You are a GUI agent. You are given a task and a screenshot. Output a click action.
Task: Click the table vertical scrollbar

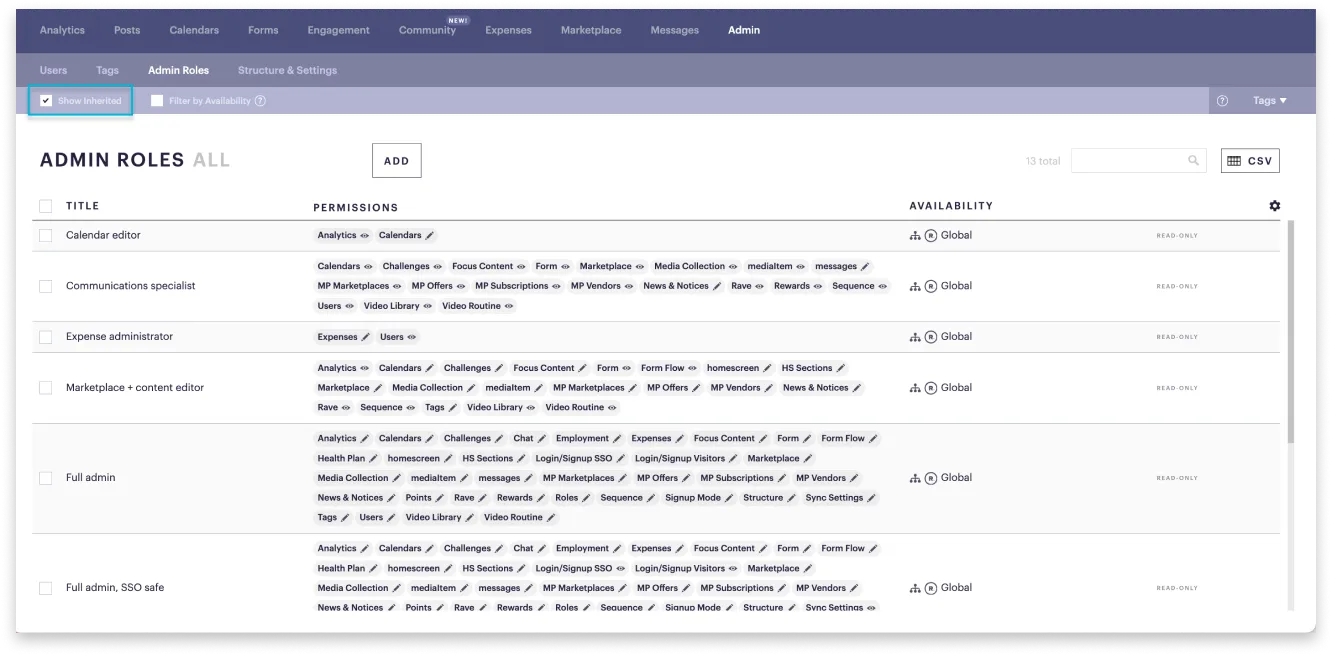pyautogui.click(x=1290, y=332)
